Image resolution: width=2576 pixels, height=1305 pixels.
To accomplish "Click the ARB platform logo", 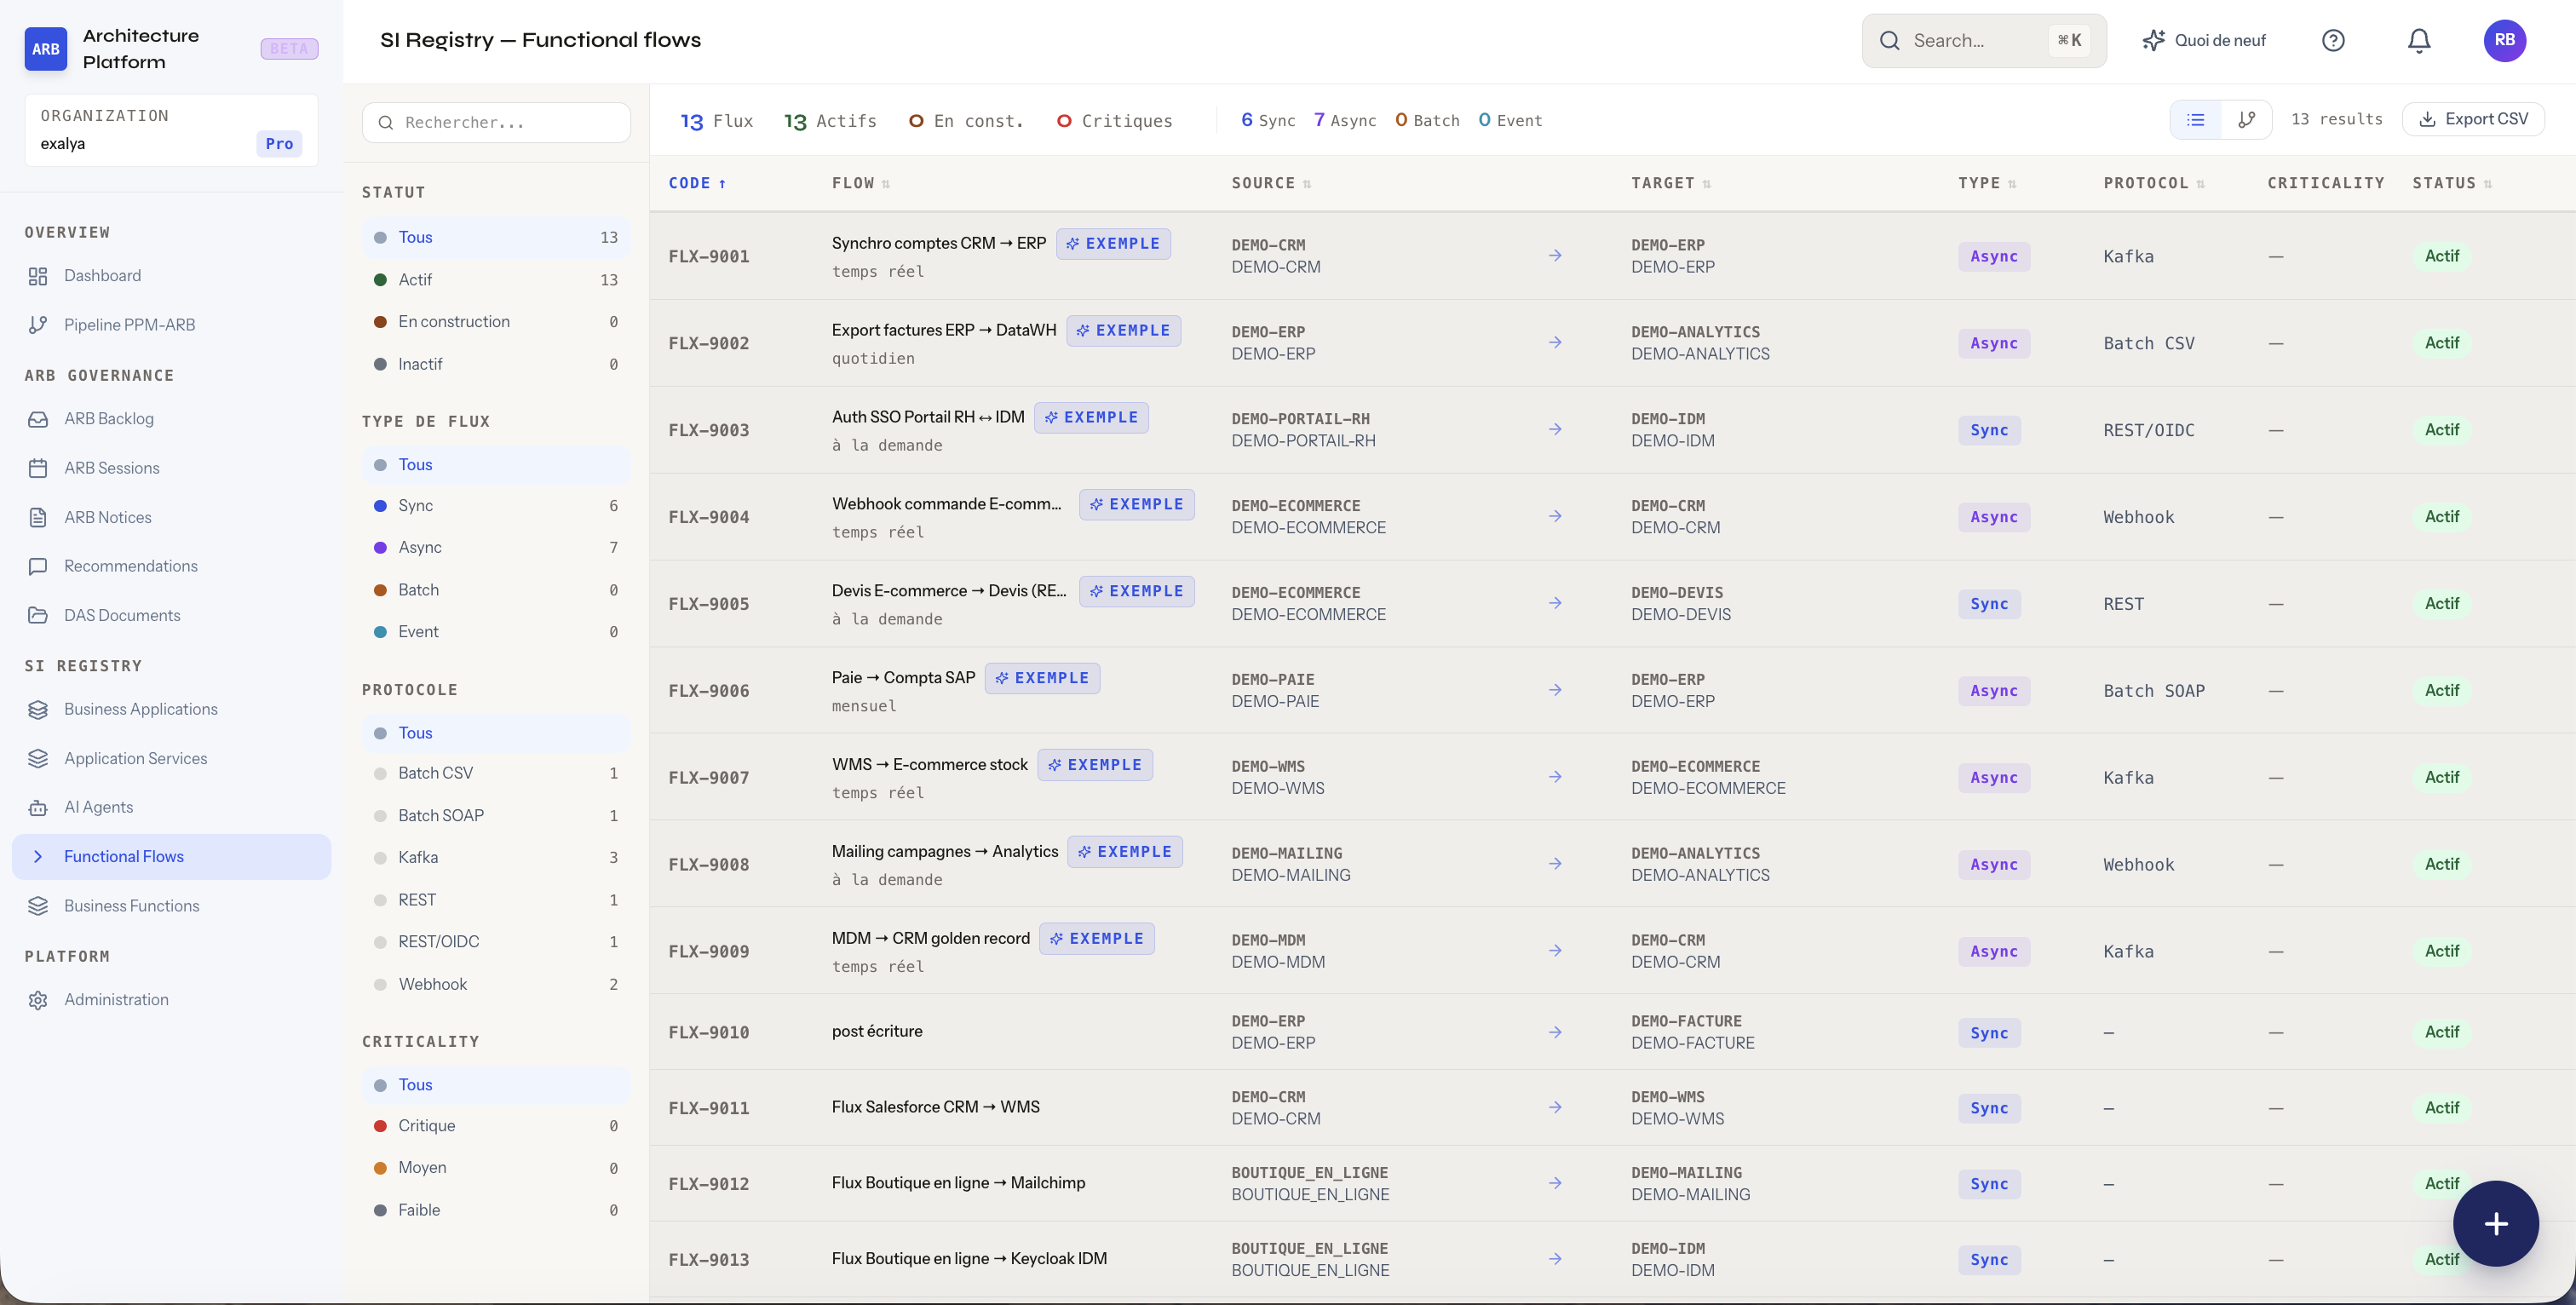I will click(x=46, y=49).
